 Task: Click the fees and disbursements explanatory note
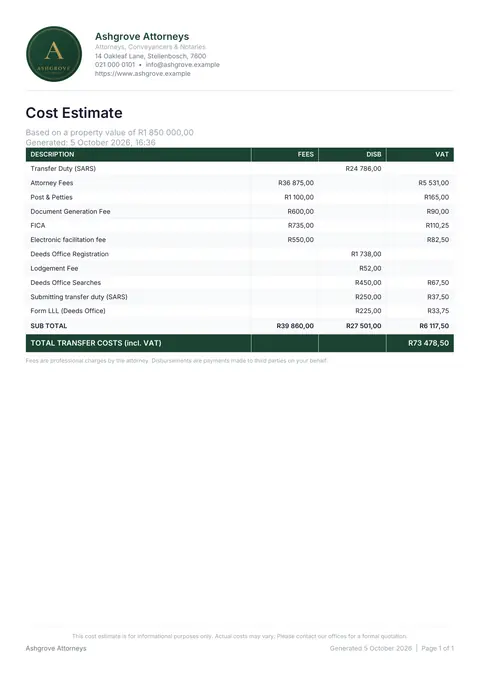click(x=176, y=360)
